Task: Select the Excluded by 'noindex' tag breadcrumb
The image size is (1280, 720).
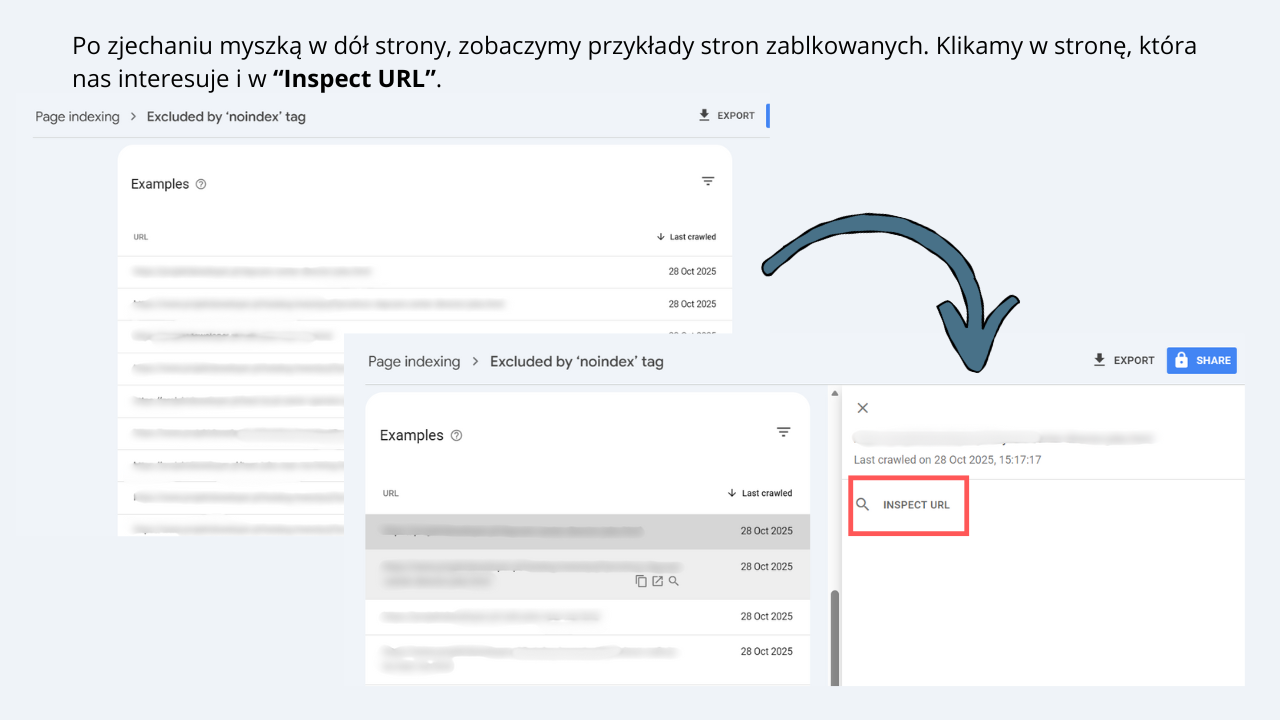Action: pos(577,361)
